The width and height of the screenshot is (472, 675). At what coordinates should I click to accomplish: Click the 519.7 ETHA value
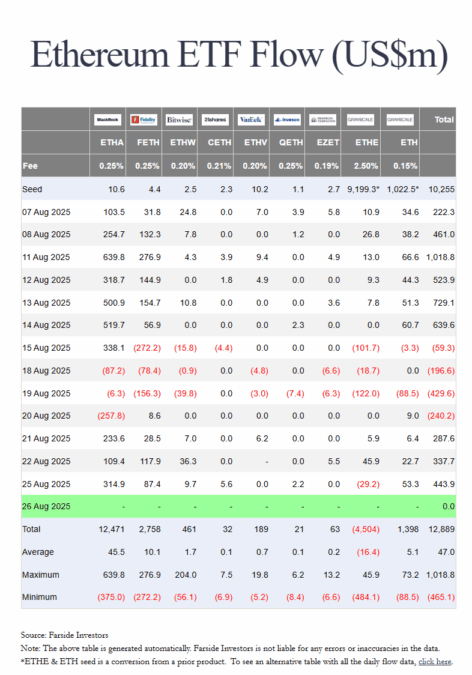114,325
